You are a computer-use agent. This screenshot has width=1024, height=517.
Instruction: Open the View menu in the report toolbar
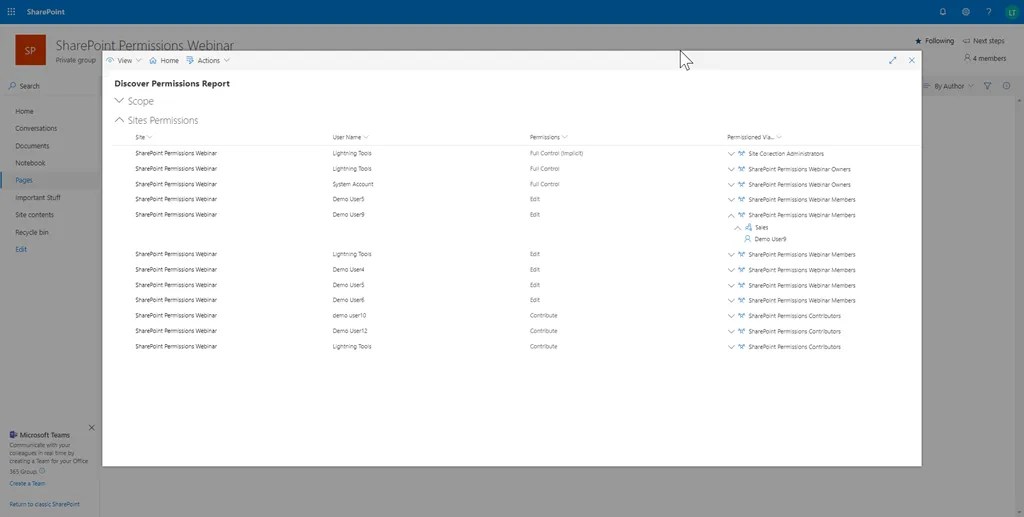coord(124,60)
